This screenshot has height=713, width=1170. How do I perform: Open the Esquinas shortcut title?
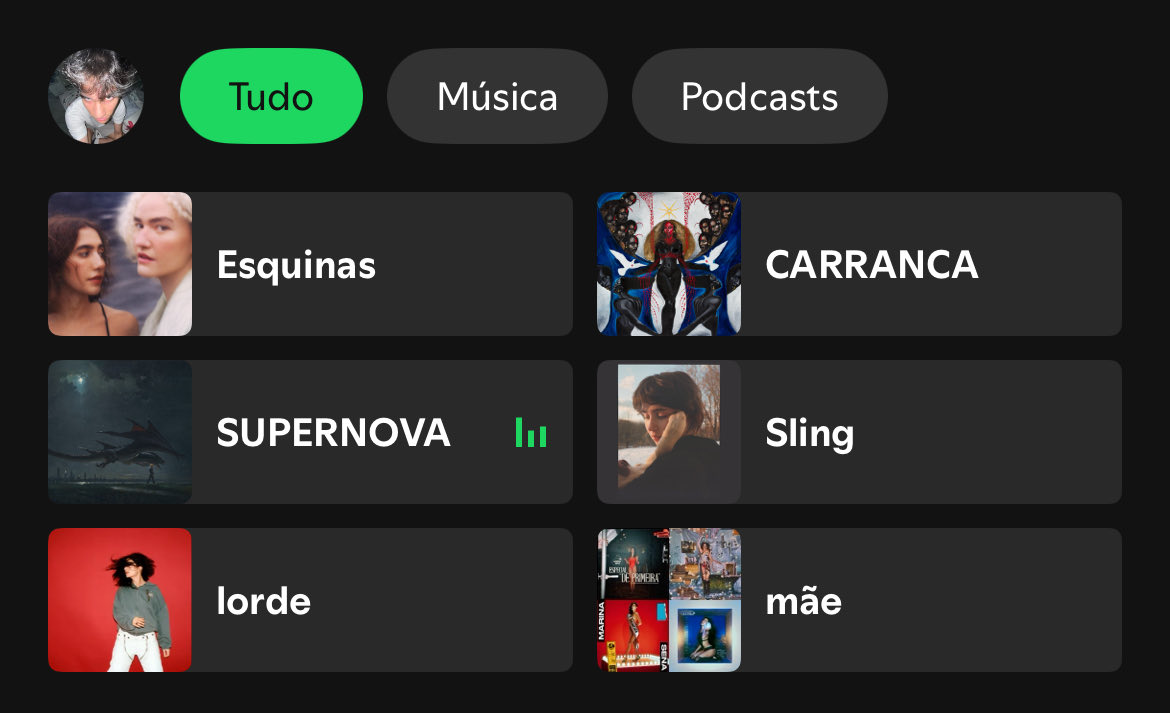(296, 266)
